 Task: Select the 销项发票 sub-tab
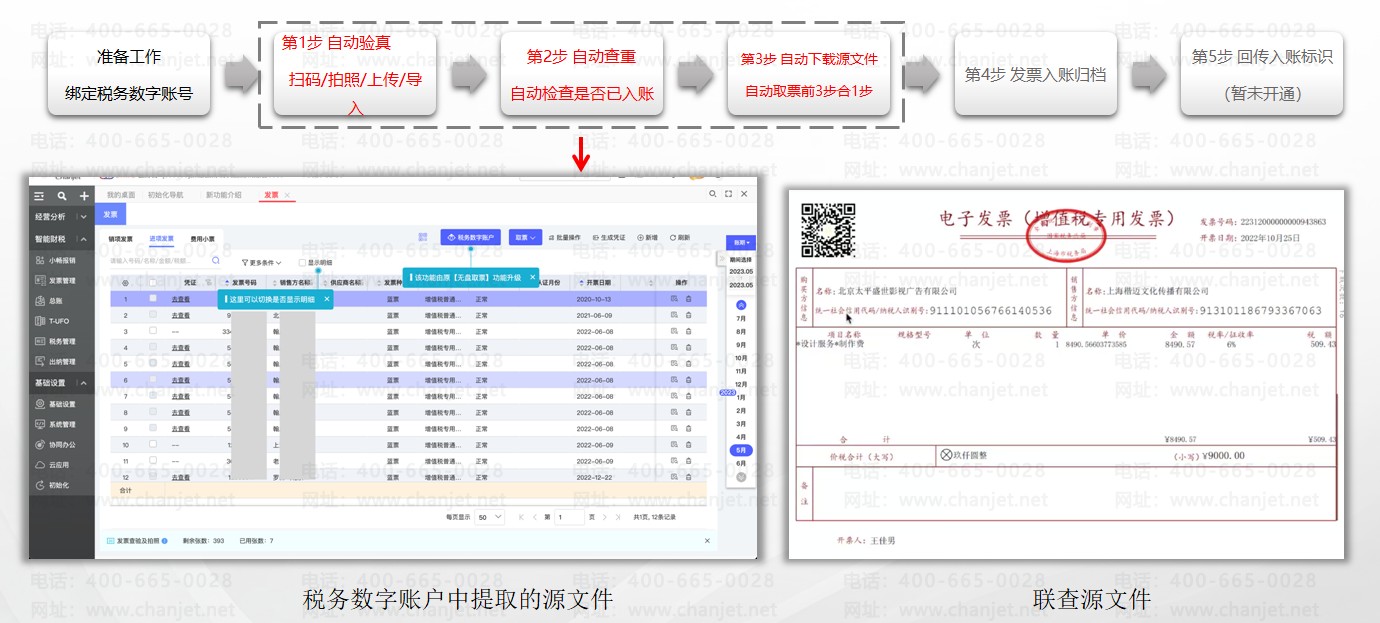click(121, 239)
